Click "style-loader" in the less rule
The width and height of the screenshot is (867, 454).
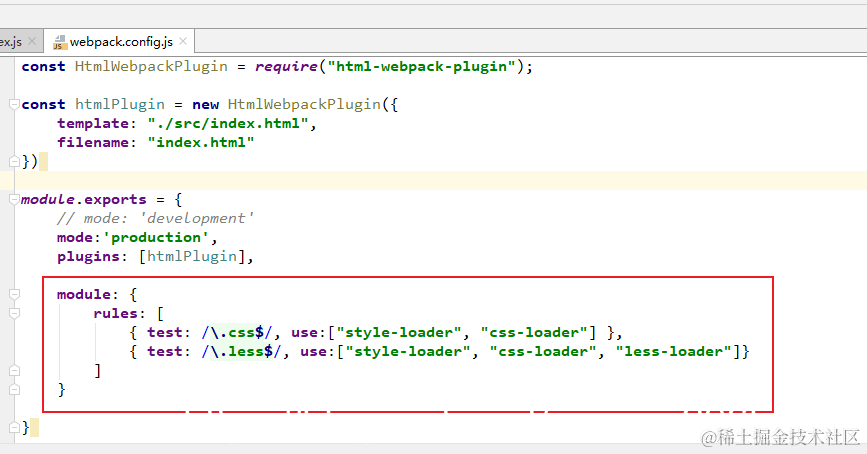pos(408,351)
